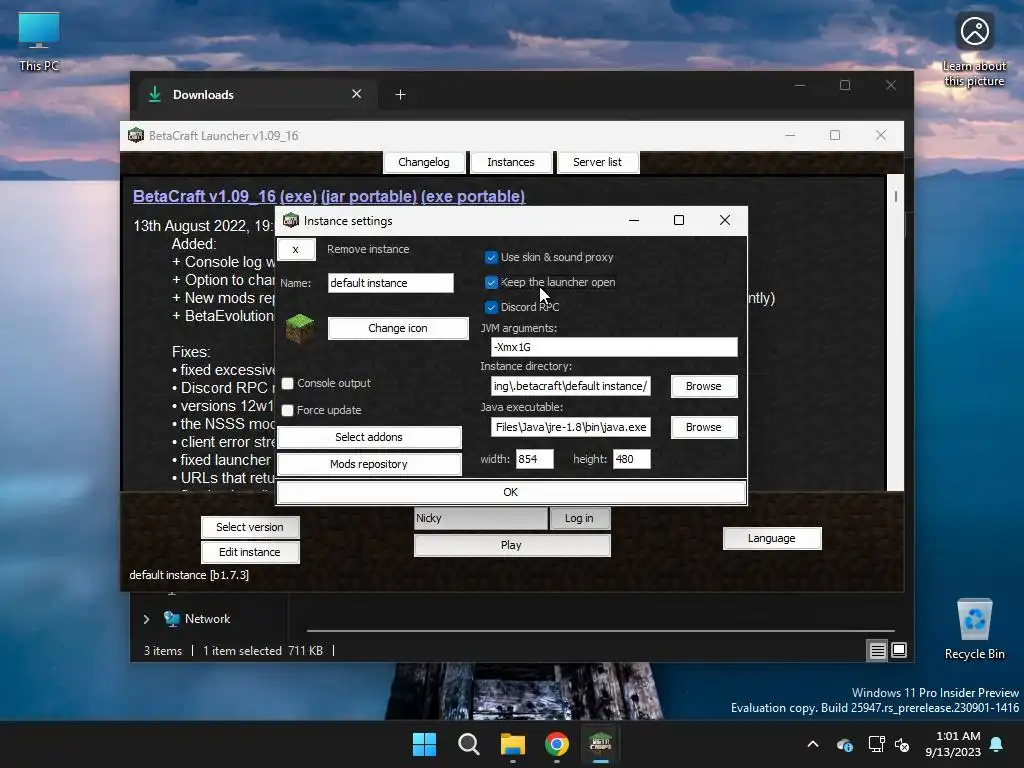This screenshot has height=768, width=1024.
Task: Open This PC desktop icon
Action: pyautogui.click(x=39, y=42)
